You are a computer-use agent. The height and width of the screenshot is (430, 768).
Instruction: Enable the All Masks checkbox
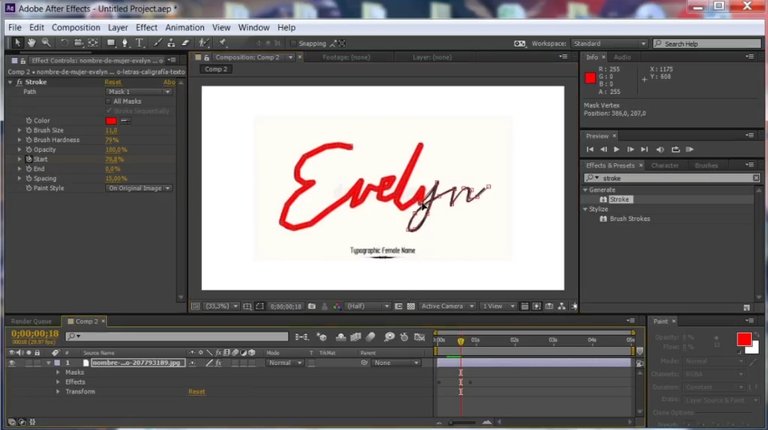coord(109,101)
